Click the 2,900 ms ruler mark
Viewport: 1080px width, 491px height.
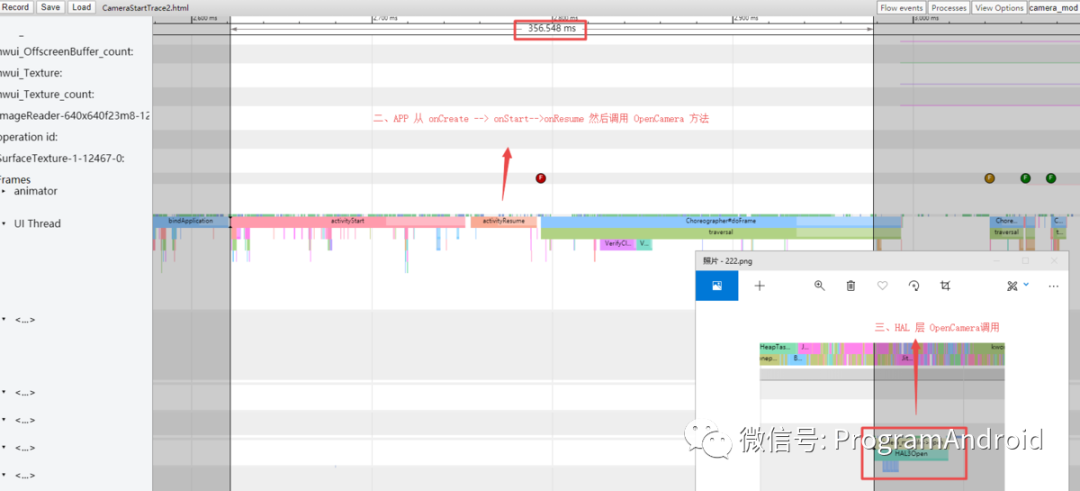(747, 19)
